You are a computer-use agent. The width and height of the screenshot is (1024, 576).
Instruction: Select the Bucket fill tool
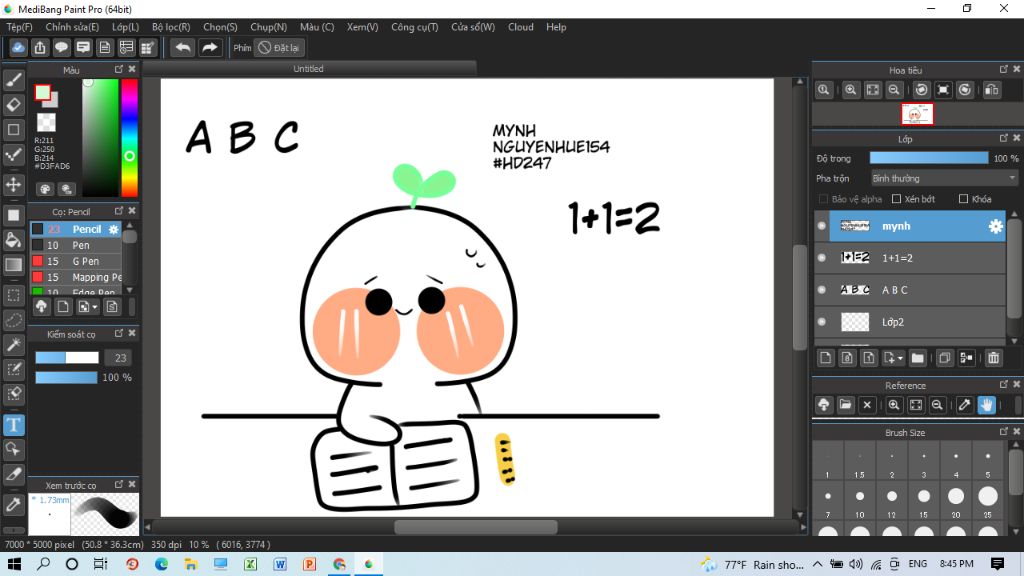pos(14,240)
